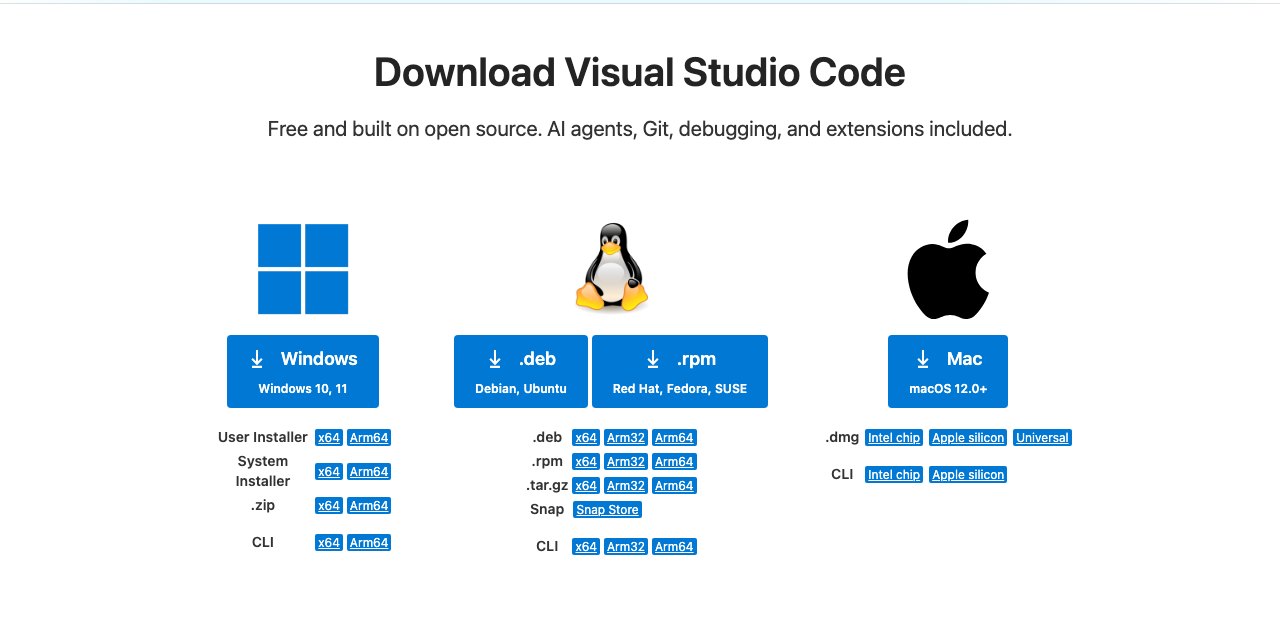Click x64 link in Linux .rpm row
1280x620 pixels.
click(x=586, y=461)
